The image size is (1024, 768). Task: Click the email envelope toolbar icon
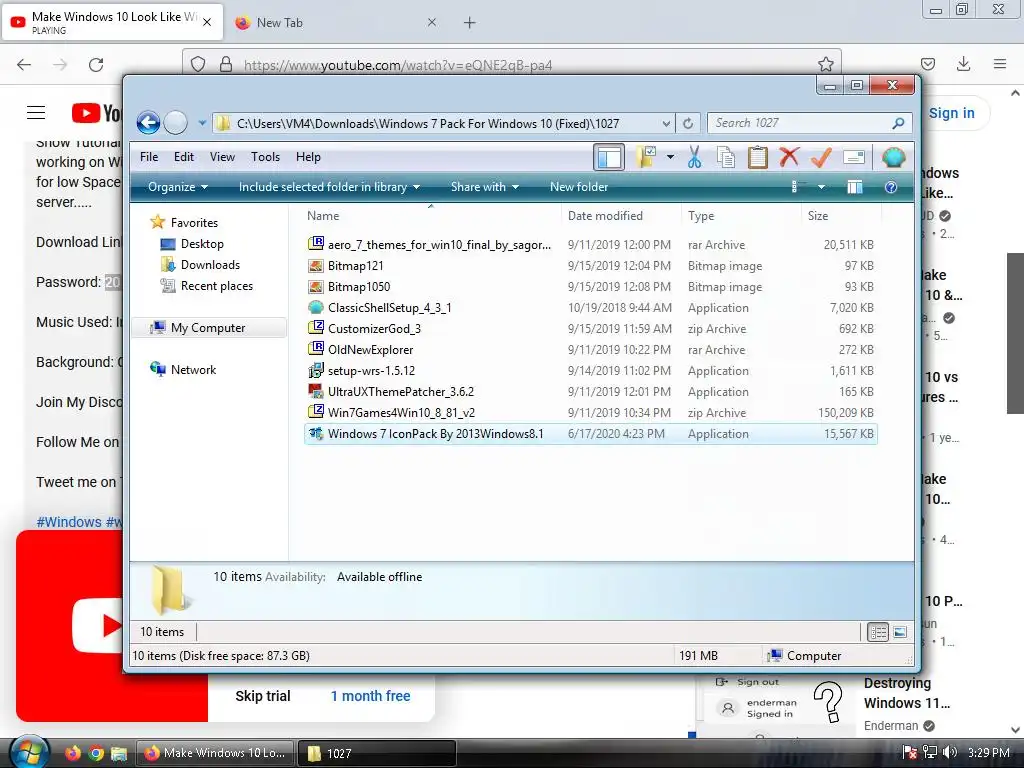[854, 157]
